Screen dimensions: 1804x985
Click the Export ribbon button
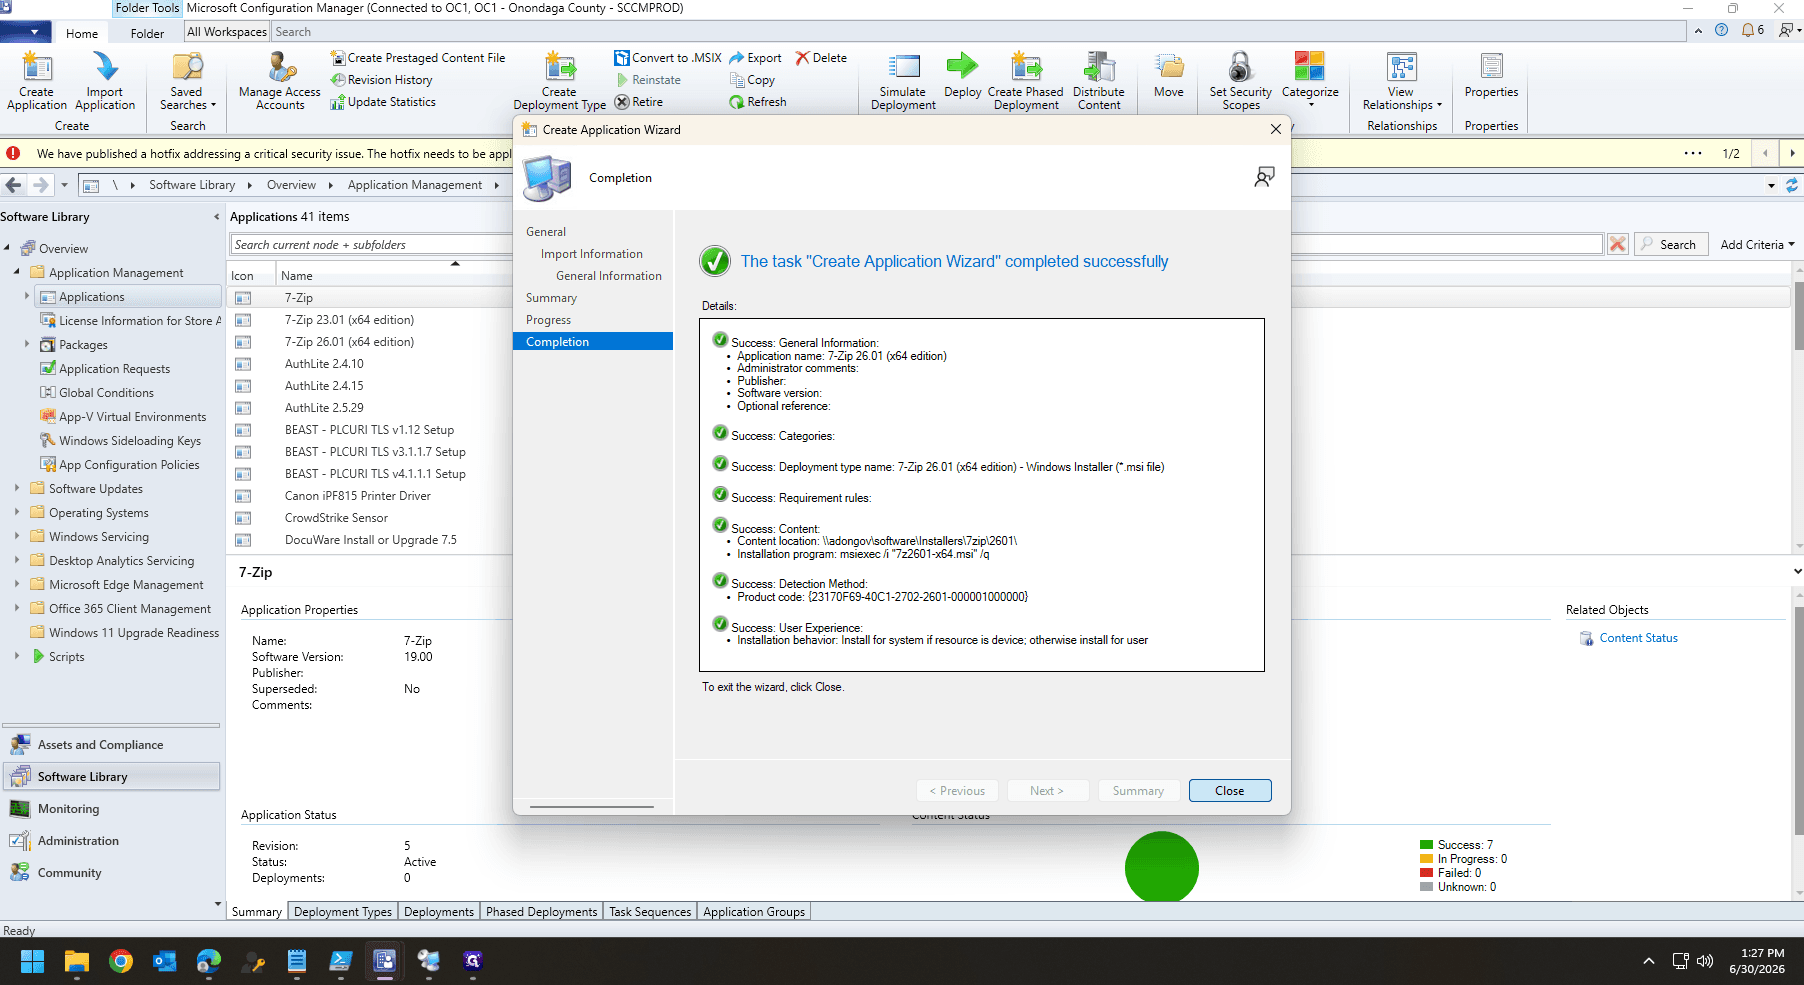[756, 58]
